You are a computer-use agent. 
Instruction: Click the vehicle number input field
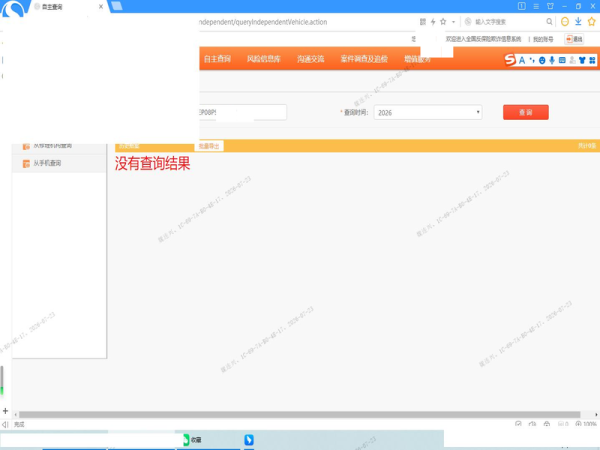(x=243, y=112)
